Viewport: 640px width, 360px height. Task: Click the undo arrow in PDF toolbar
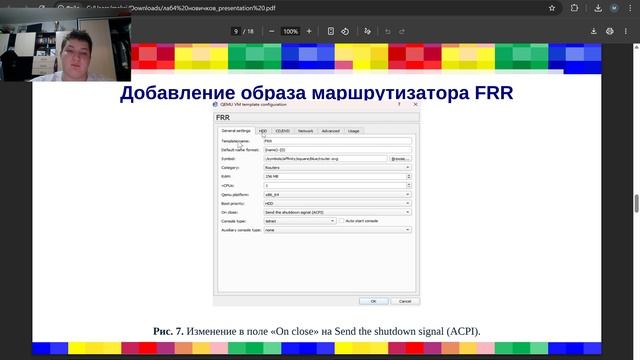coord(388,31)
